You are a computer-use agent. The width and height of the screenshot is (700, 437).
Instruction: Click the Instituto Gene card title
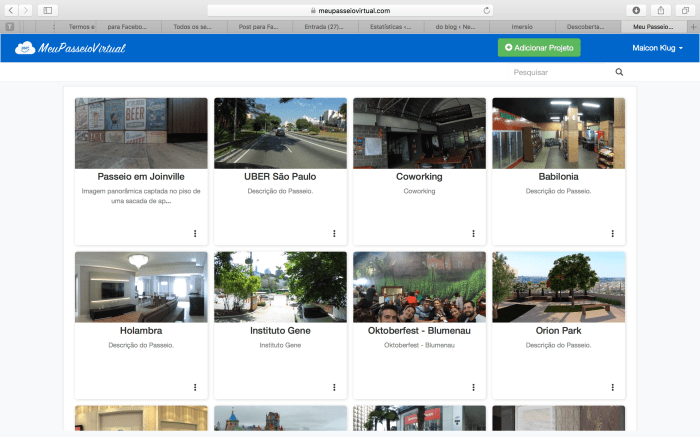click(x=280, y=330)
